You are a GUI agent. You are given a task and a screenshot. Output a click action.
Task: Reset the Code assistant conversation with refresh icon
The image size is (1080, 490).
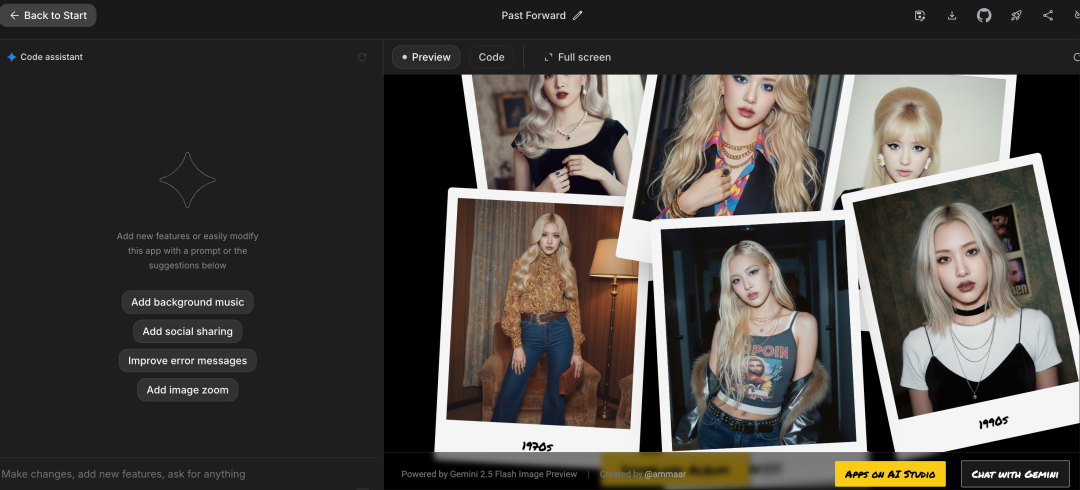[362, 57]
